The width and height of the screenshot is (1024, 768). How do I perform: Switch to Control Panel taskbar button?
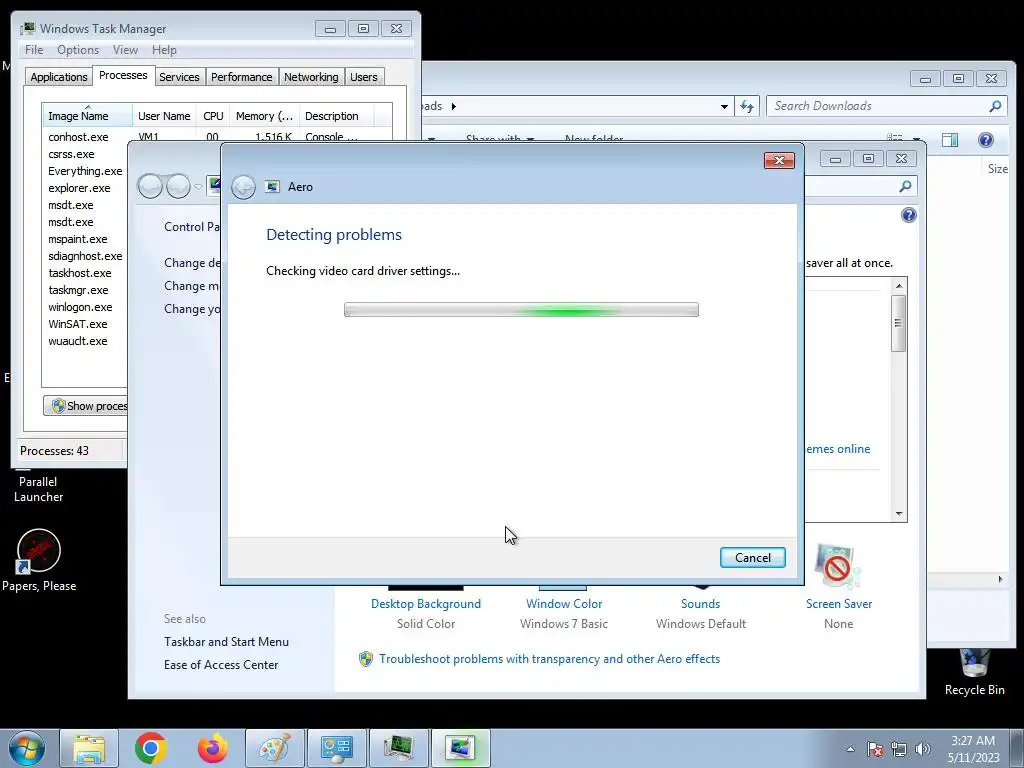coord(337,748)
